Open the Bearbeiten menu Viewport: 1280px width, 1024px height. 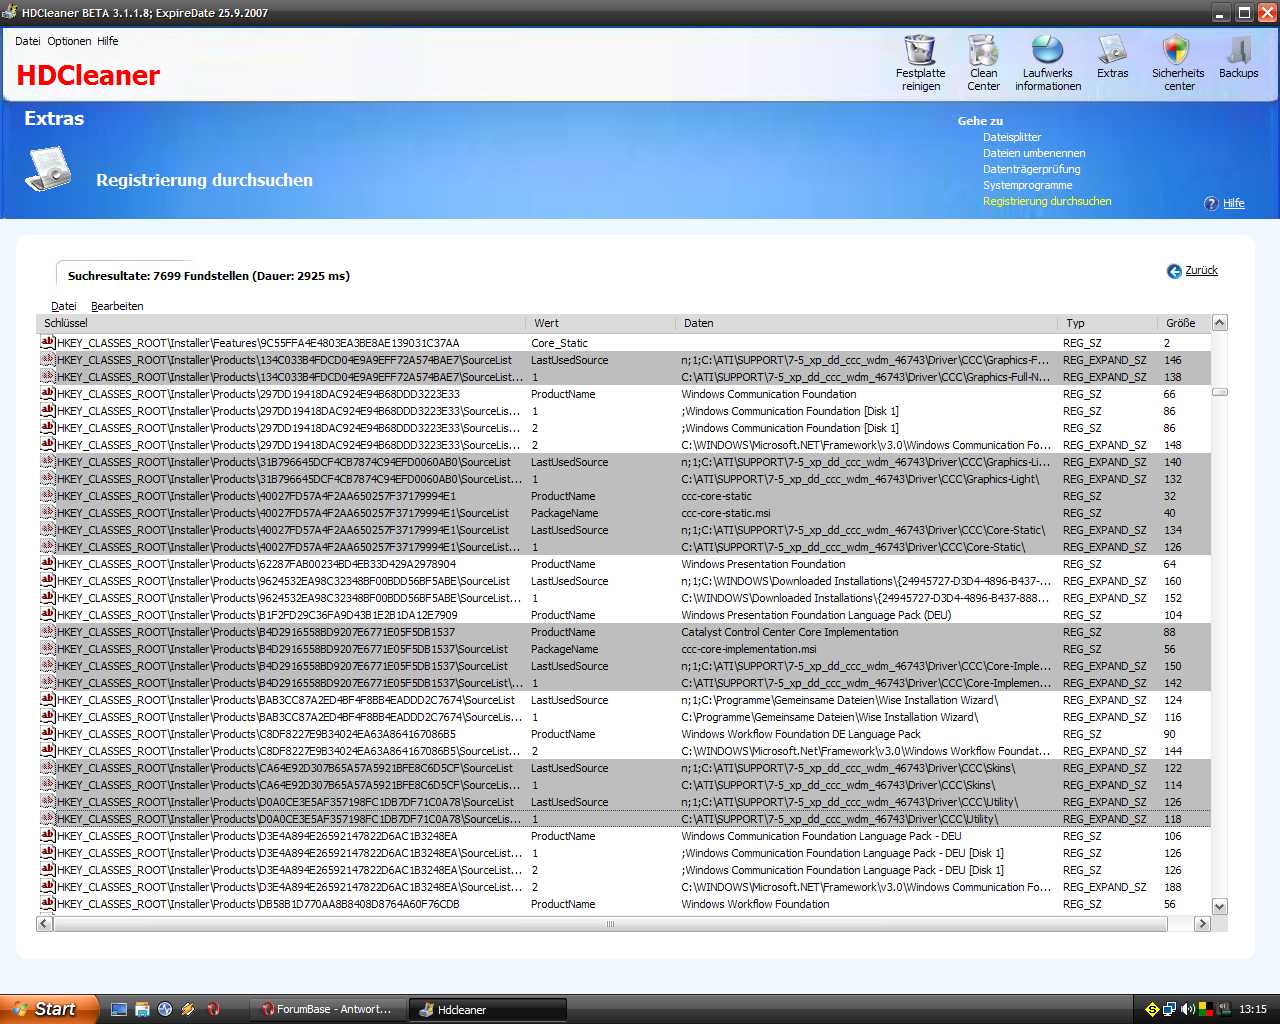coord(117,306)
